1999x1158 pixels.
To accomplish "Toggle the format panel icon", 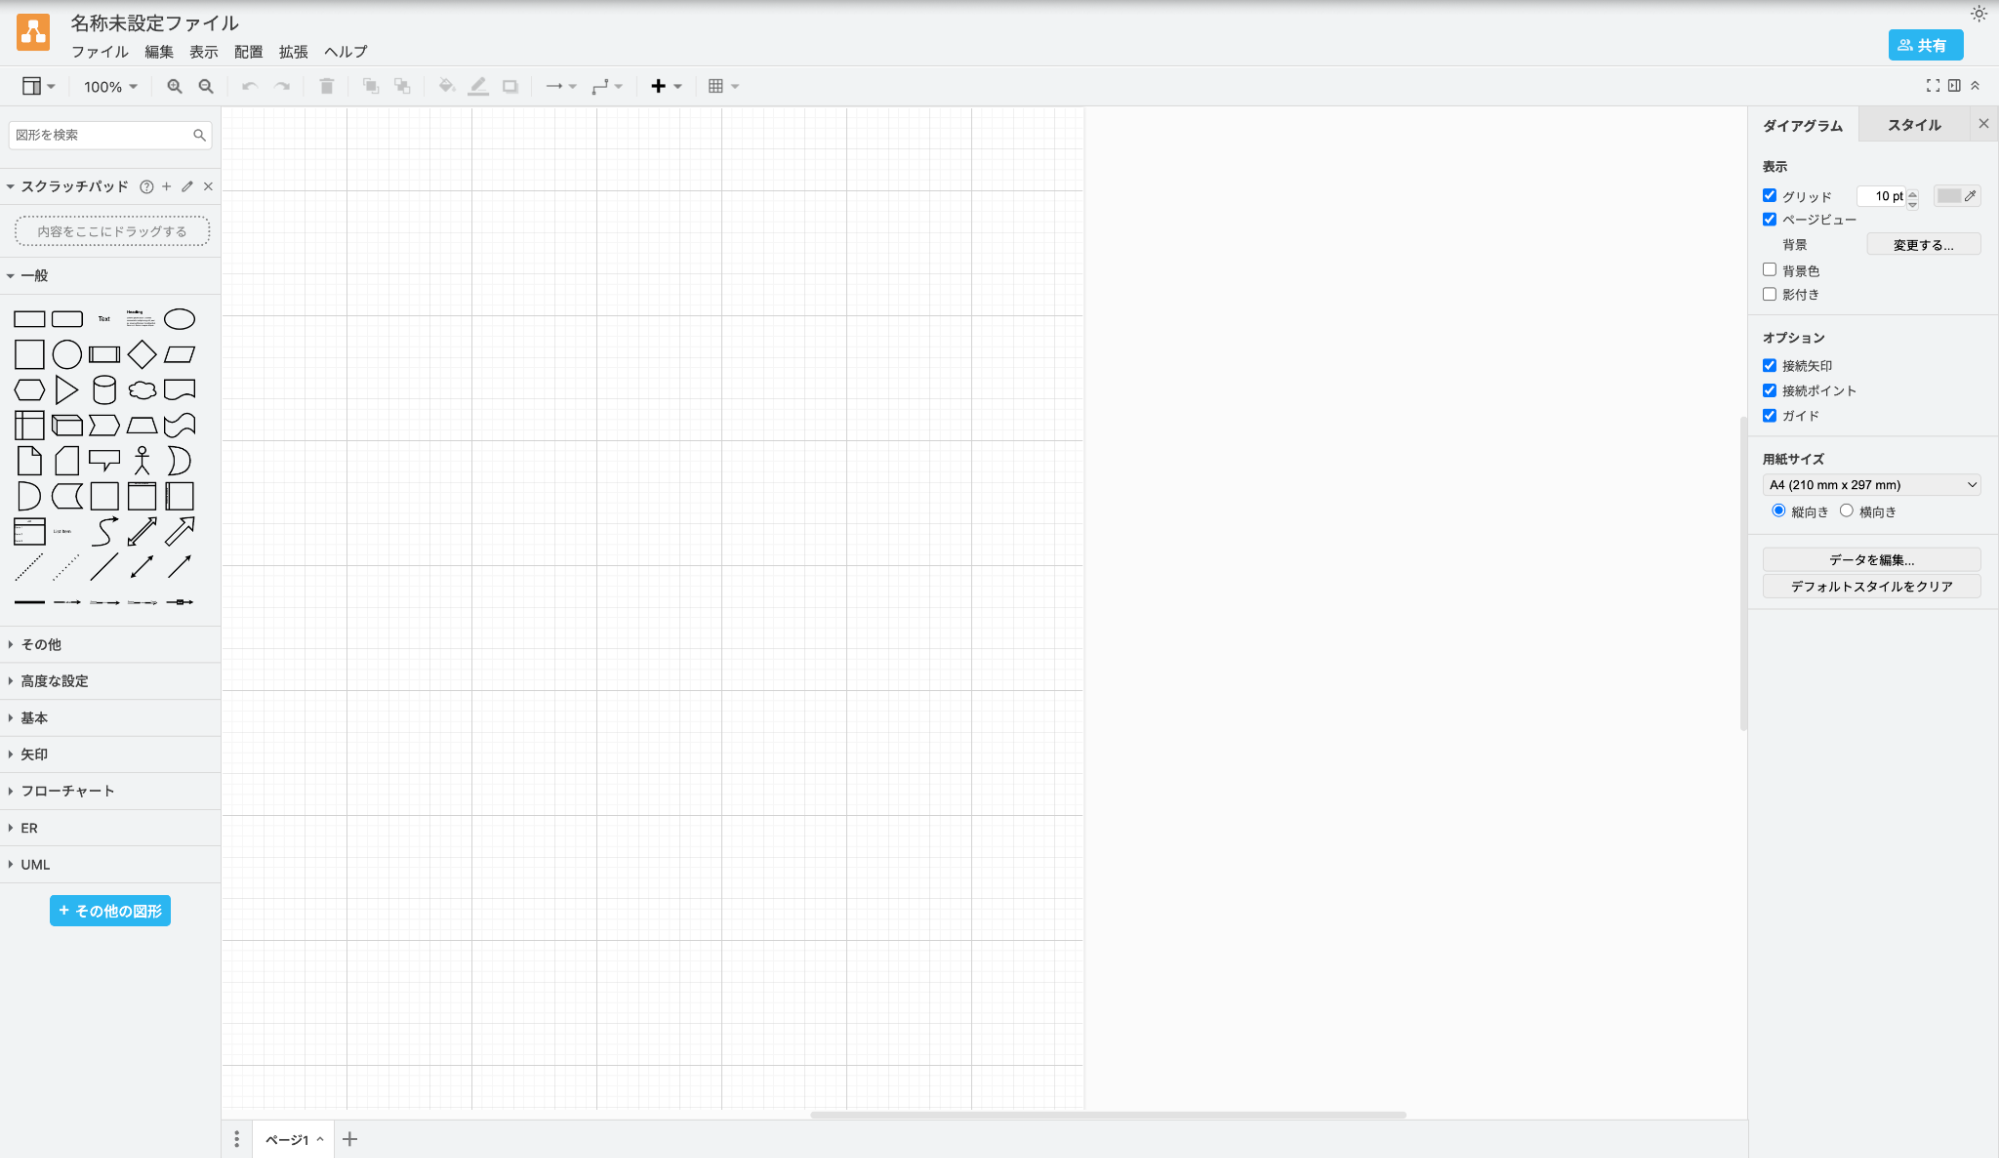I will pos(1954,86).
